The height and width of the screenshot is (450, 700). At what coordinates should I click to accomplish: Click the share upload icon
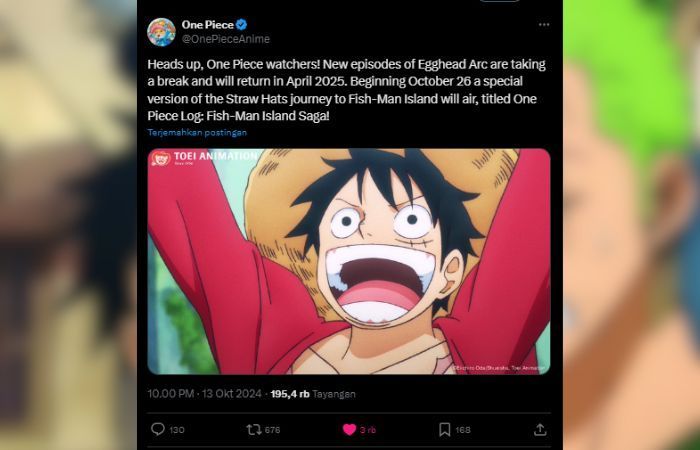[540, 429]
